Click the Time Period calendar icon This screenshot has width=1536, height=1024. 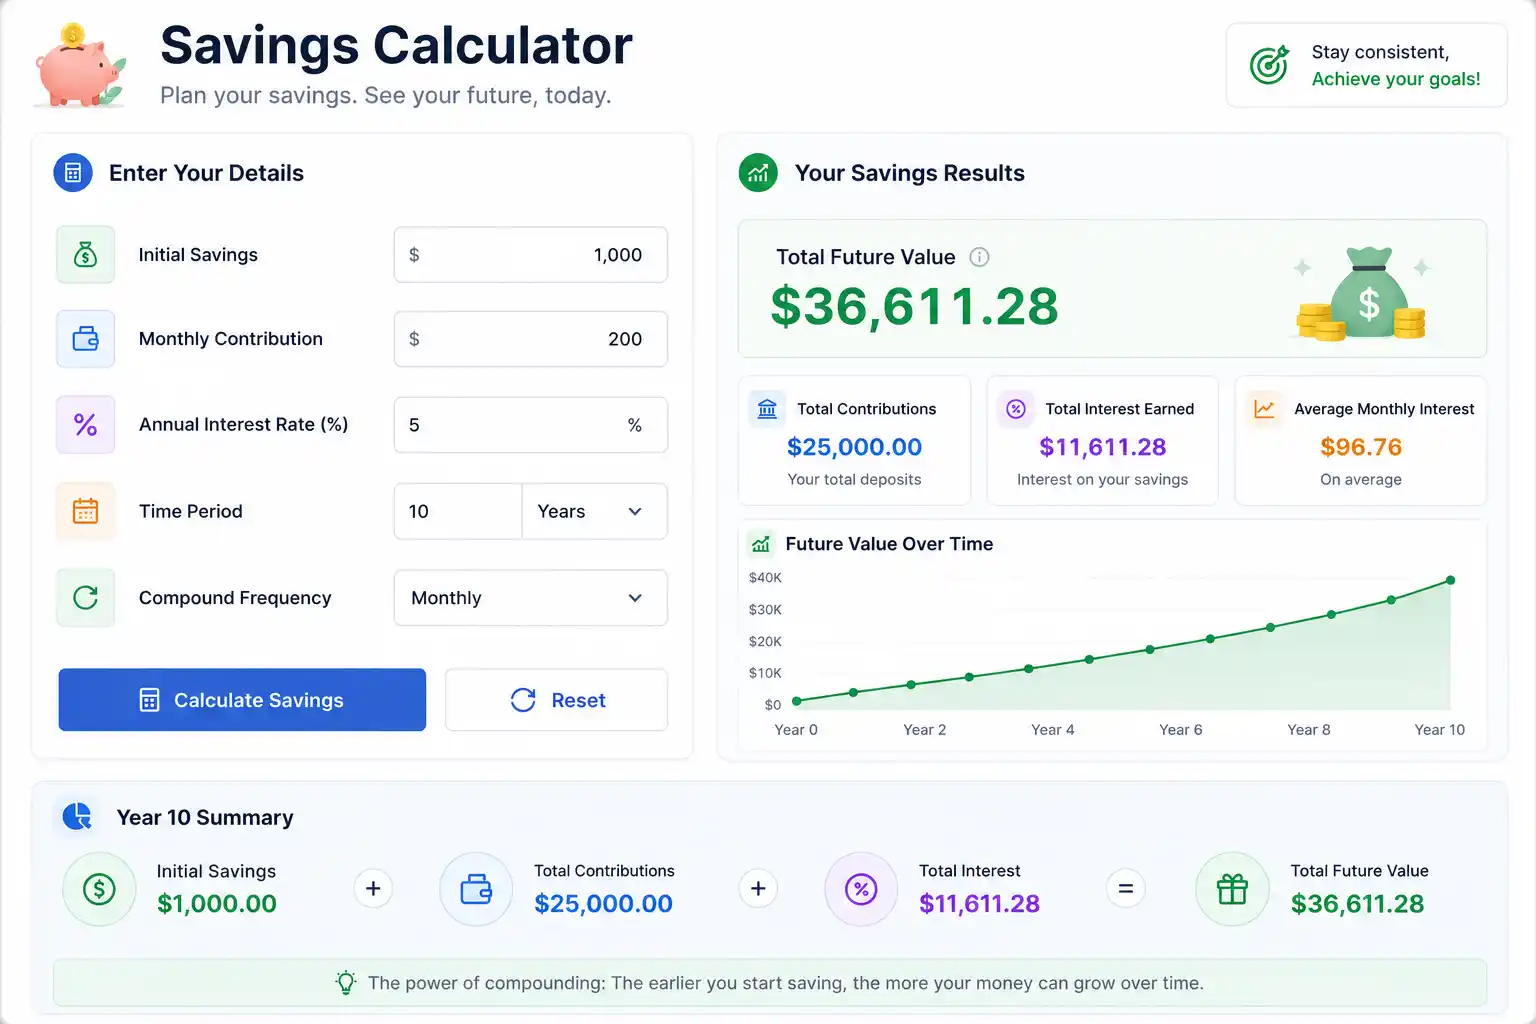tap(86, 511)
